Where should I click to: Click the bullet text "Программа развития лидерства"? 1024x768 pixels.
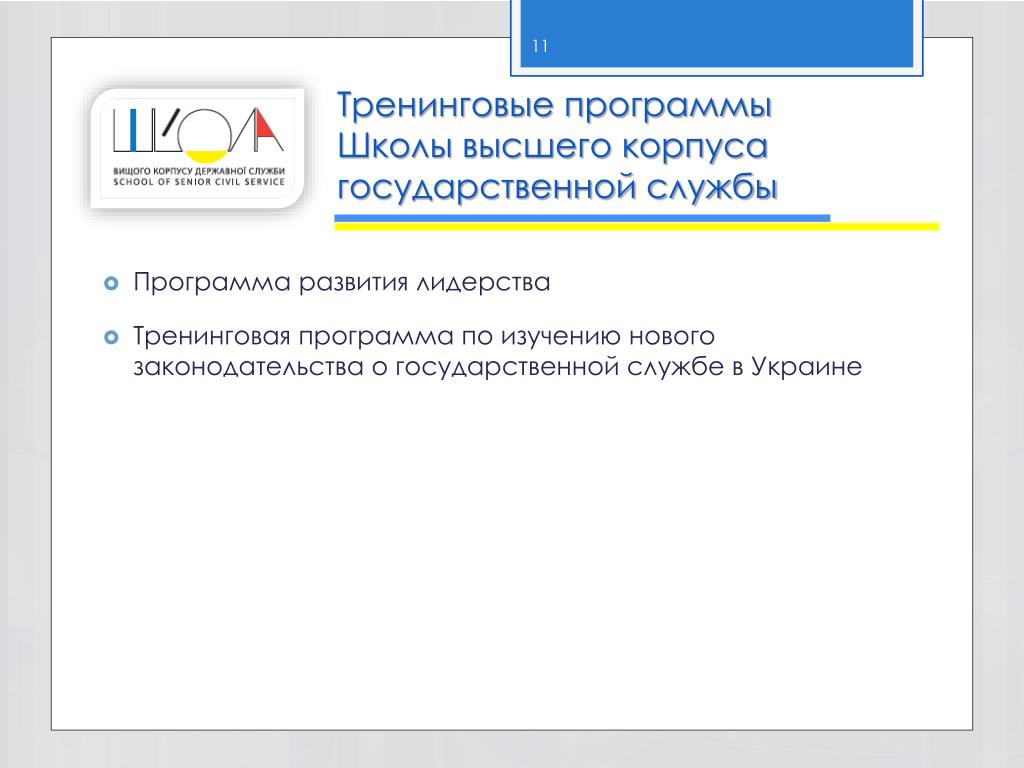[x=342, y=283]
